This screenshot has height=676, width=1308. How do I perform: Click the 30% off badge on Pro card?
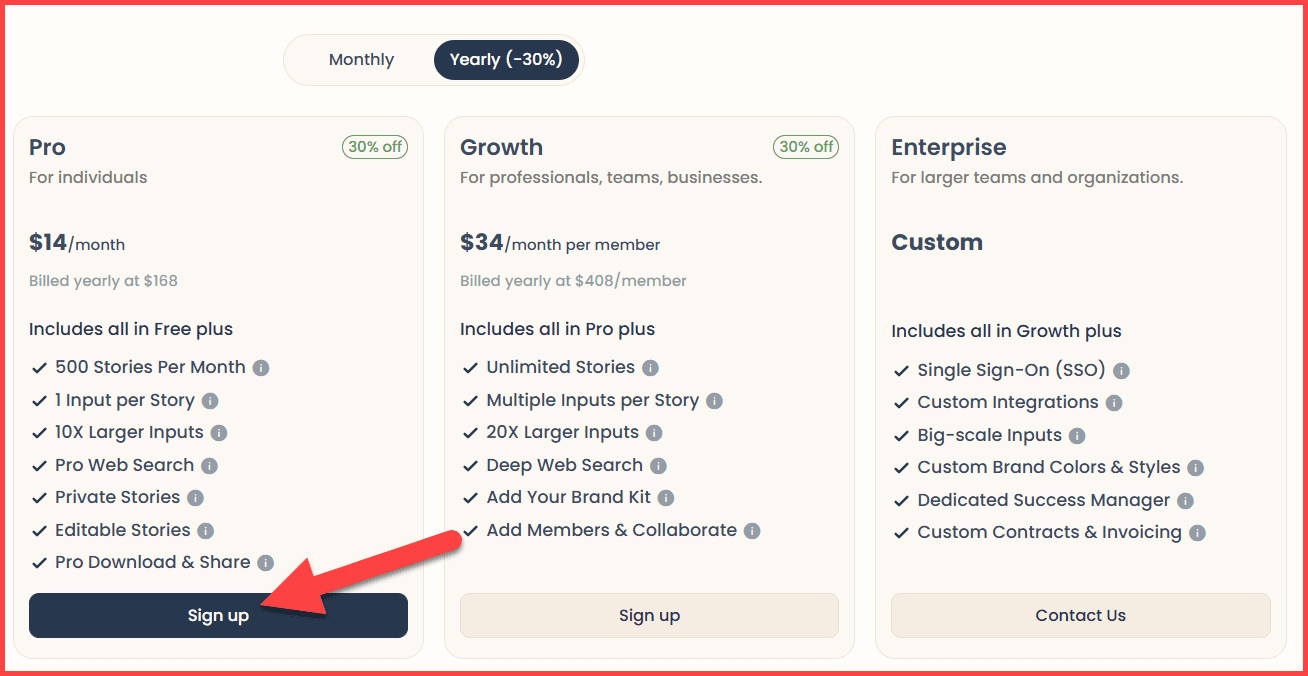point(375,147)
